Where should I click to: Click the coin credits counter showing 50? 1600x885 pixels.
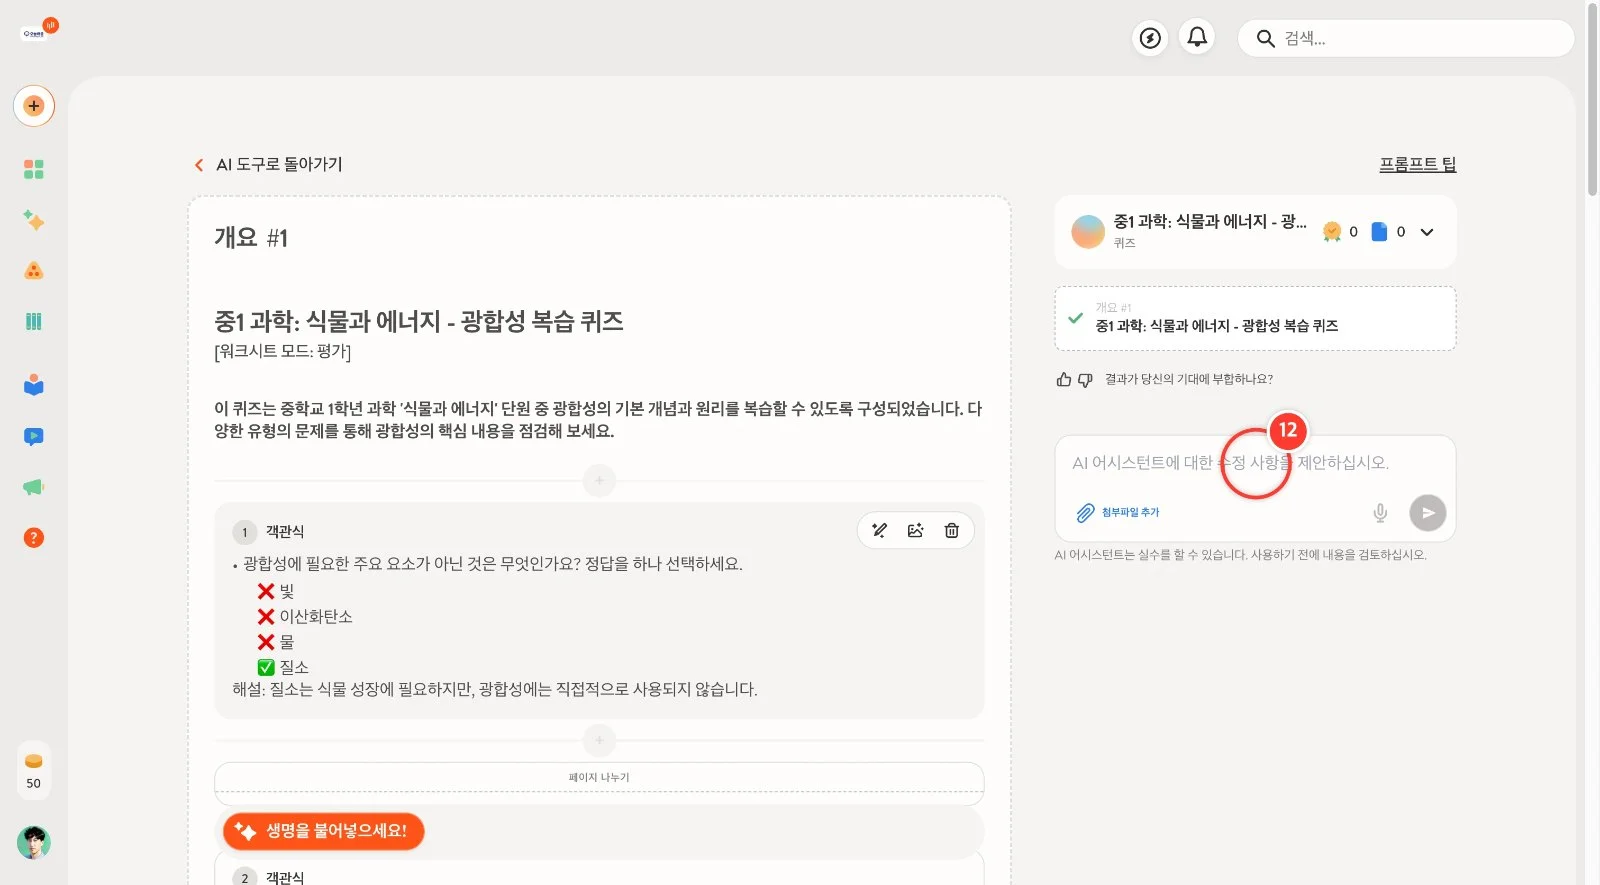[34, 770]
